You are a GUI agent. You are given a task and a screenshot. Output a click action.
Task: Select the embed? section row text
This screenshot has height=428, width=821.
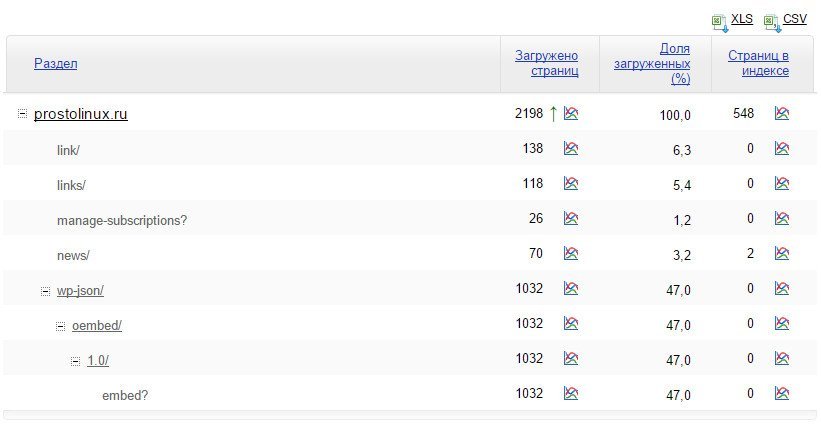click(x=125, y=396)
